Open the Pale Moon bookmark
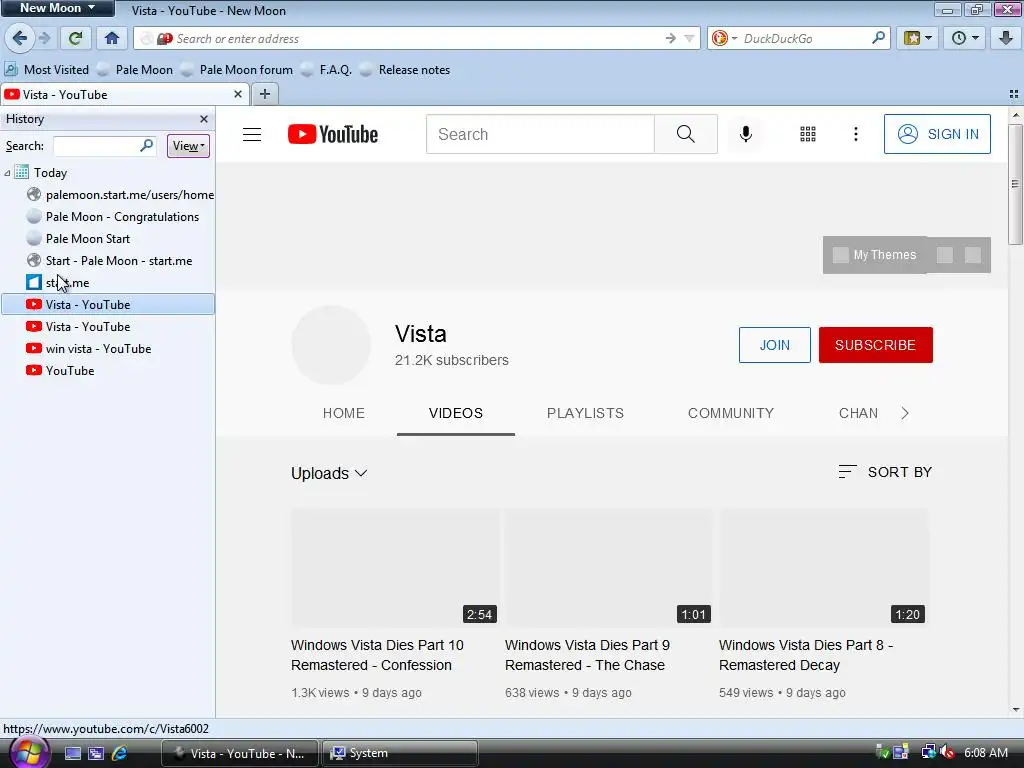This screenshot has width=1024, height=768. click(135, 69)
